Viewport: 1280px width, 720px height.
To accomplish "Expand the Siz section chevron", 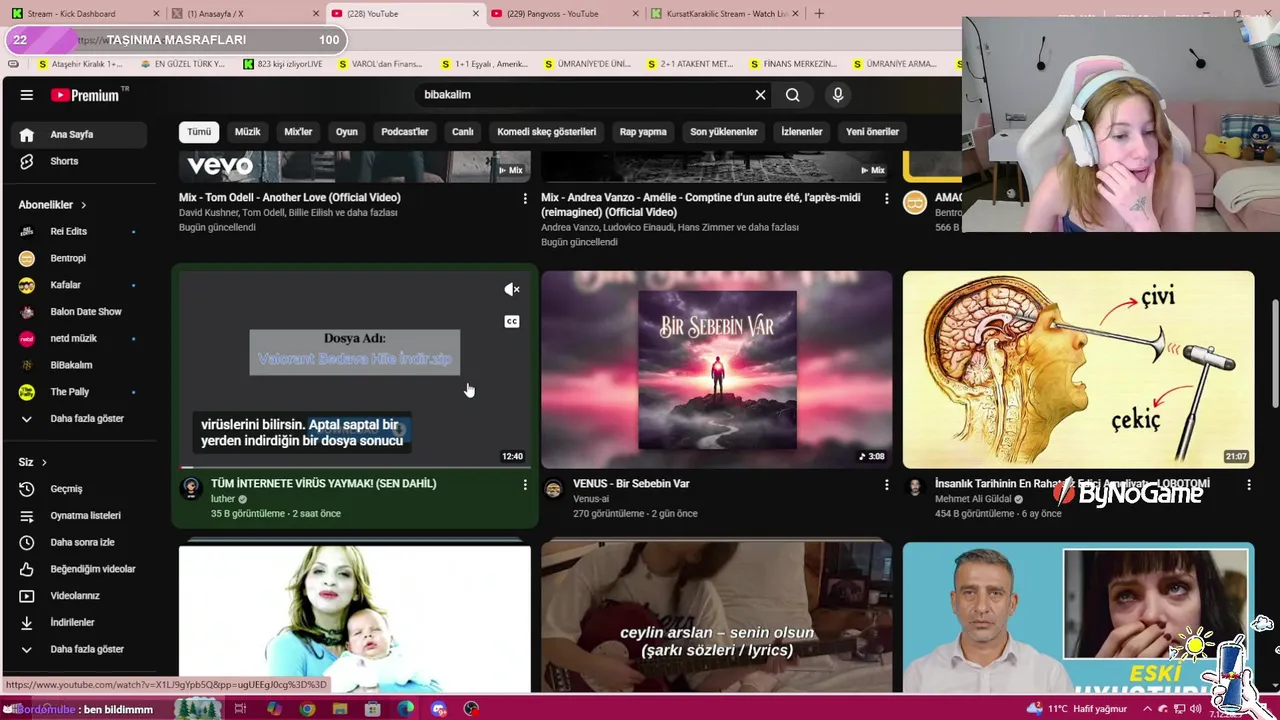I will tap(43, 462).
